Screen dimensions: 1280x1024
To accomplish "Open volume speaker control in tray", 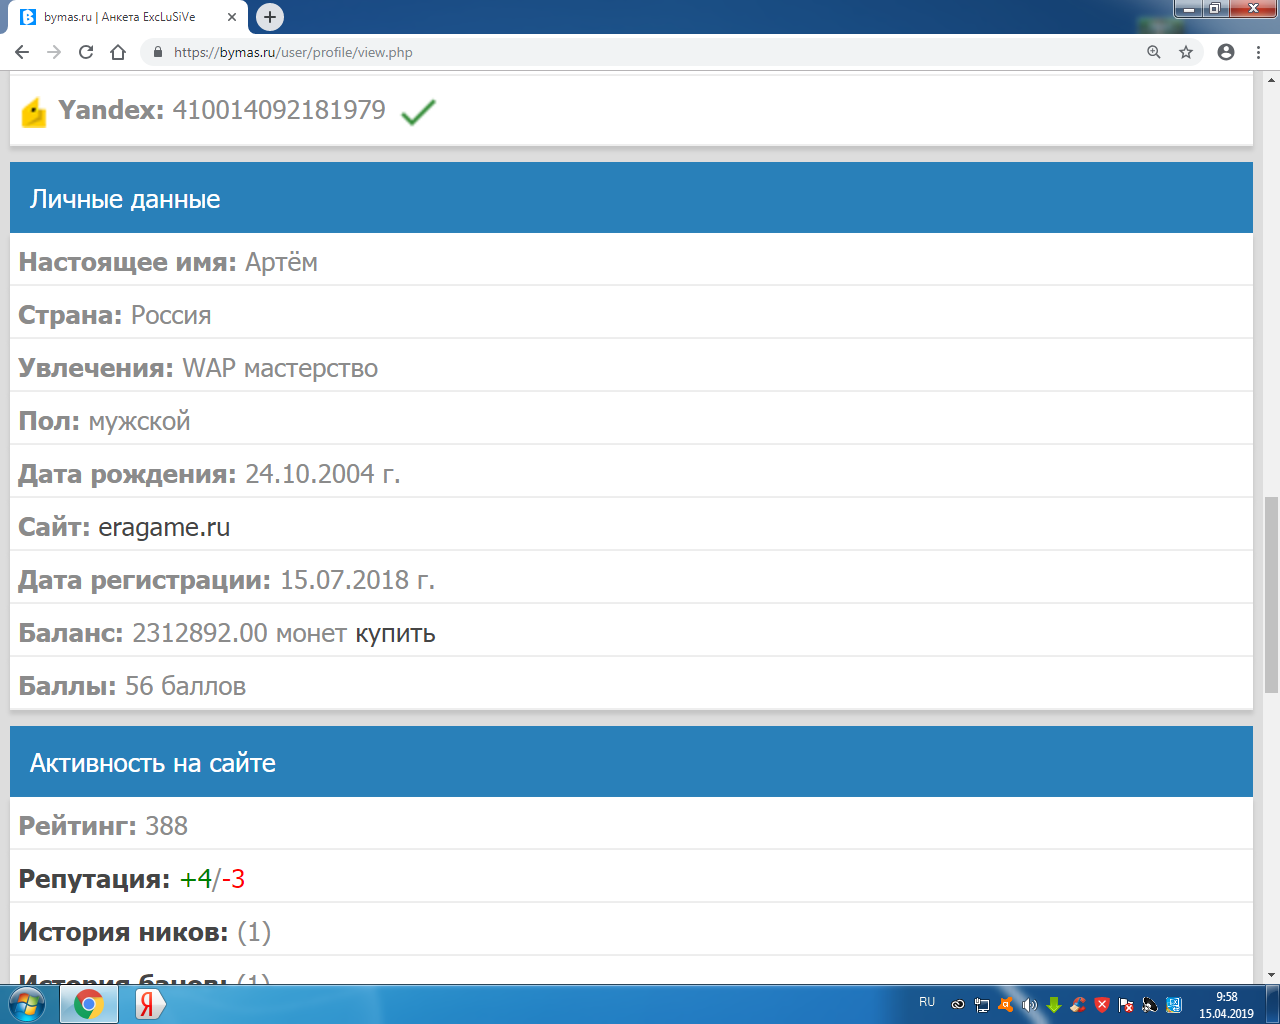I will pyautogui.click(x=1030, y=1005).
